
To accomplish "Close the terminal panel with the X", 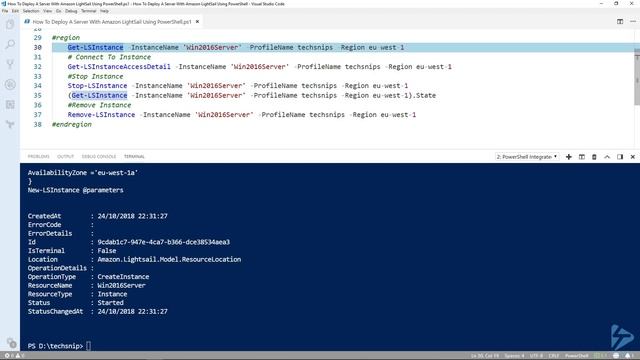I will pos(633,157).
